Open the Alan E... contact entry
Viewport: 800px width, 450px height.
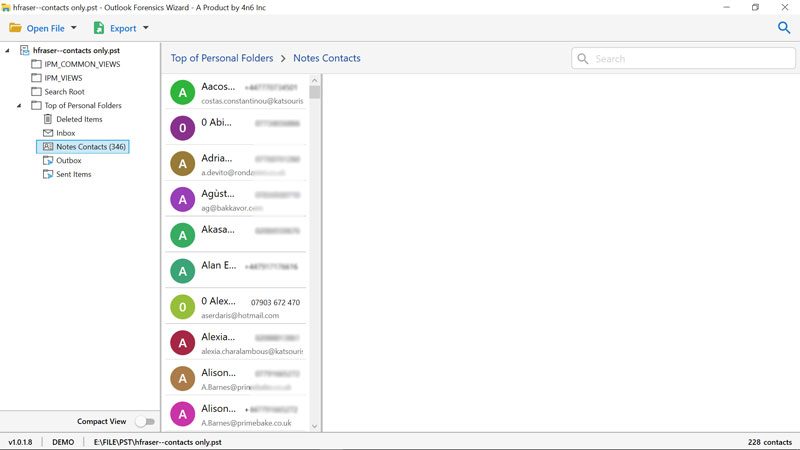(x=236, y=270)
